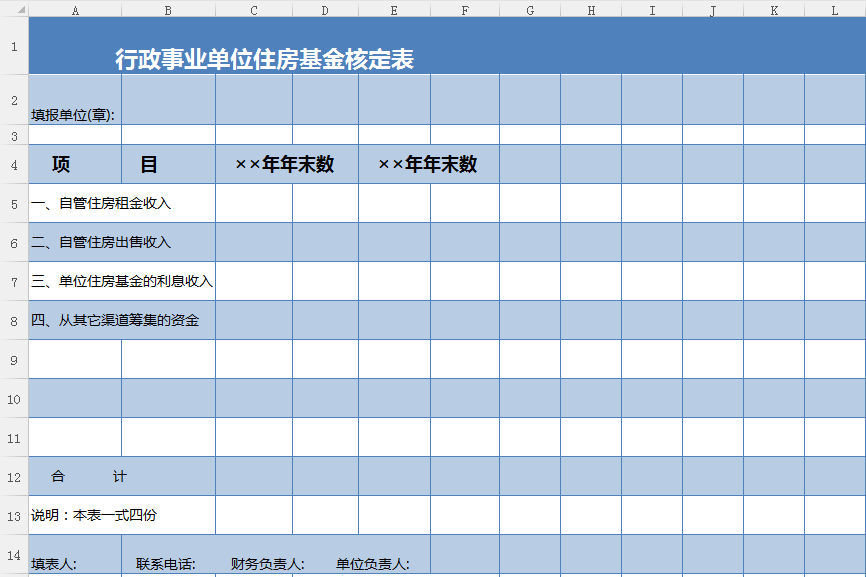Select column D by its header
The image size is (866, 577).
tap(325, 9)
